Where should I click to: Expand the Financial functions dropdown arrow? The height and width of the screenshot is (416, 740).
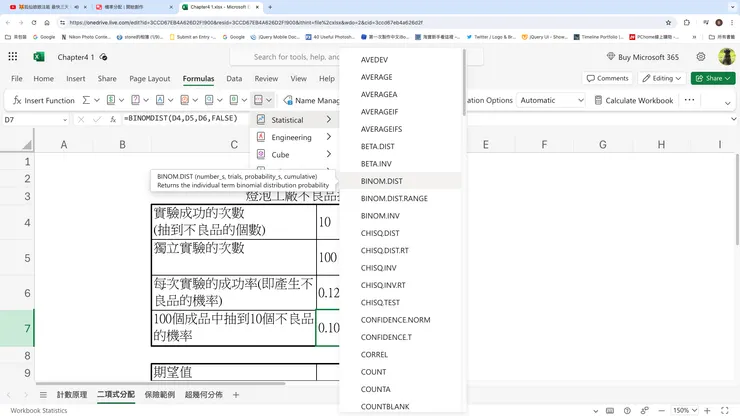[121, 100]
